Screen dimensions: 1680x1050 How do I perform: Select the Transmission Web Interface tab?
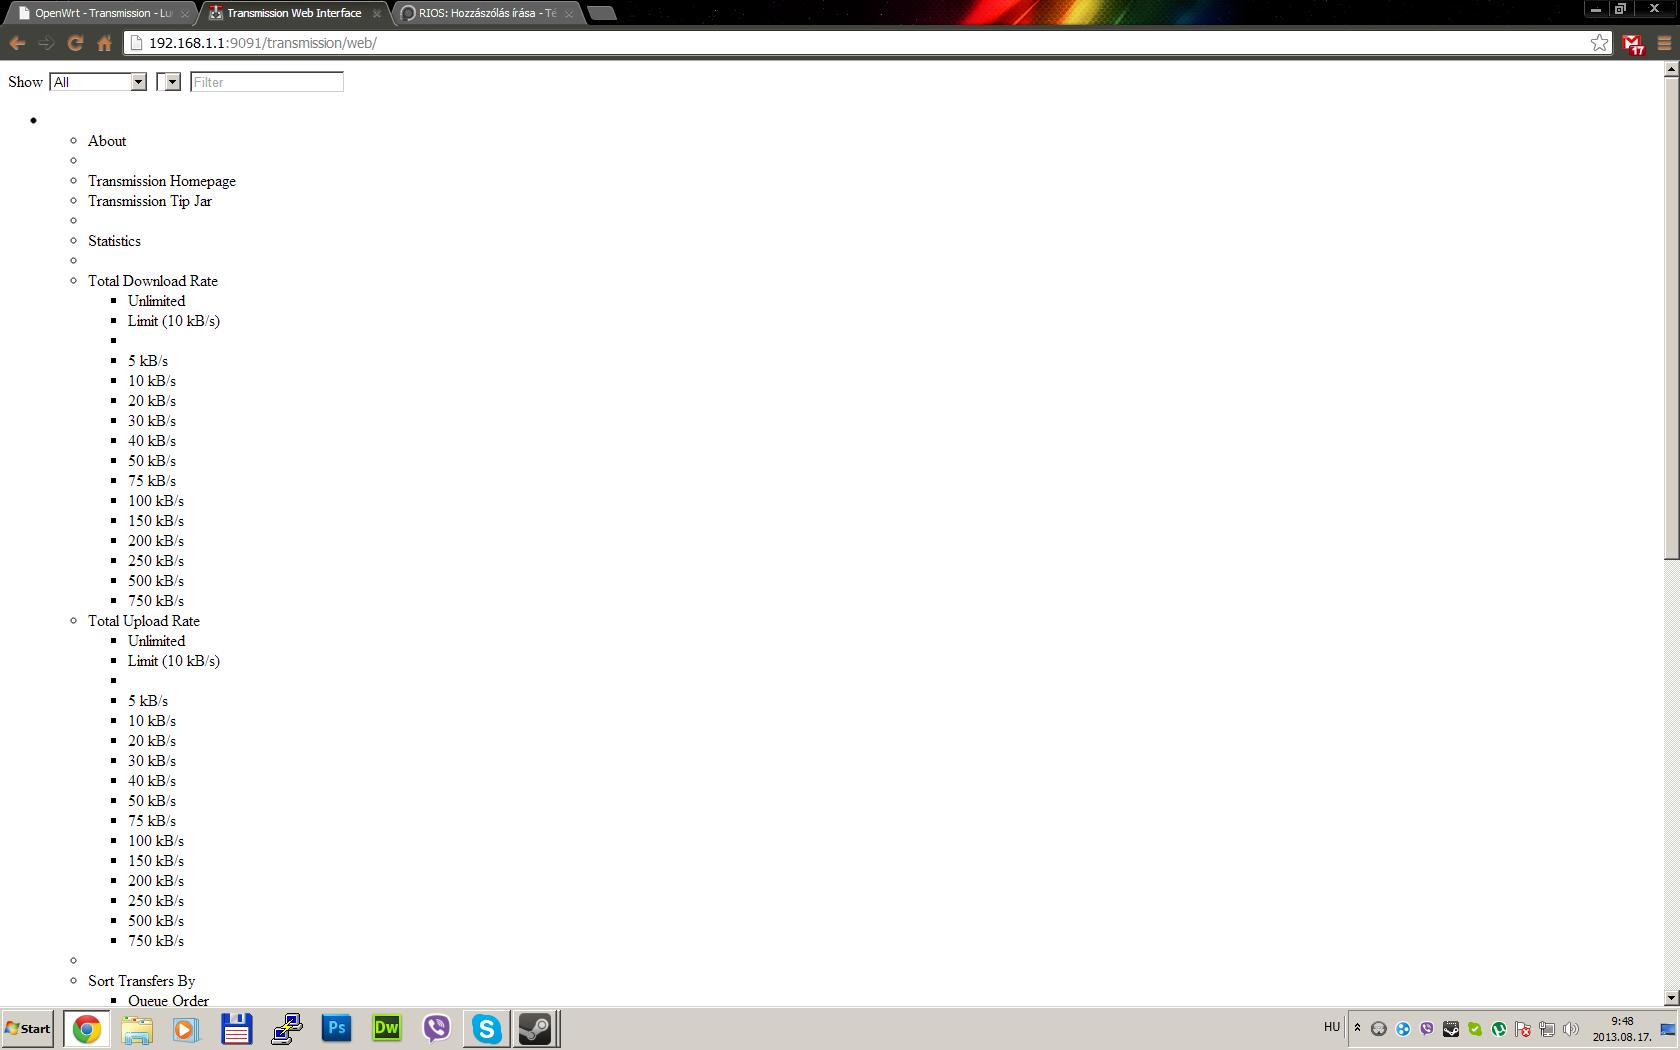click(294, 13)
